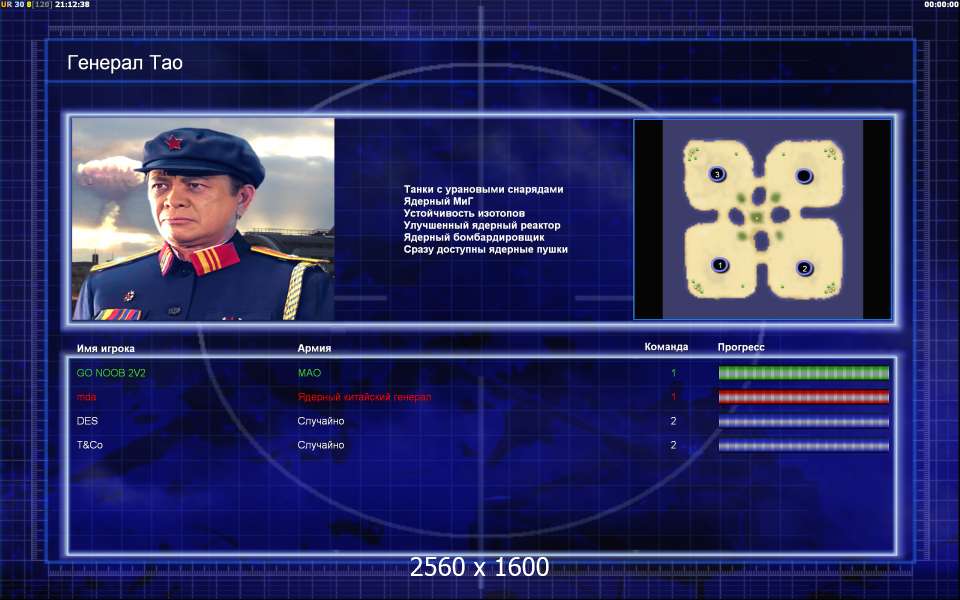Click the 'Имя игрока' column header
The image size is (960, 600).
105,348
